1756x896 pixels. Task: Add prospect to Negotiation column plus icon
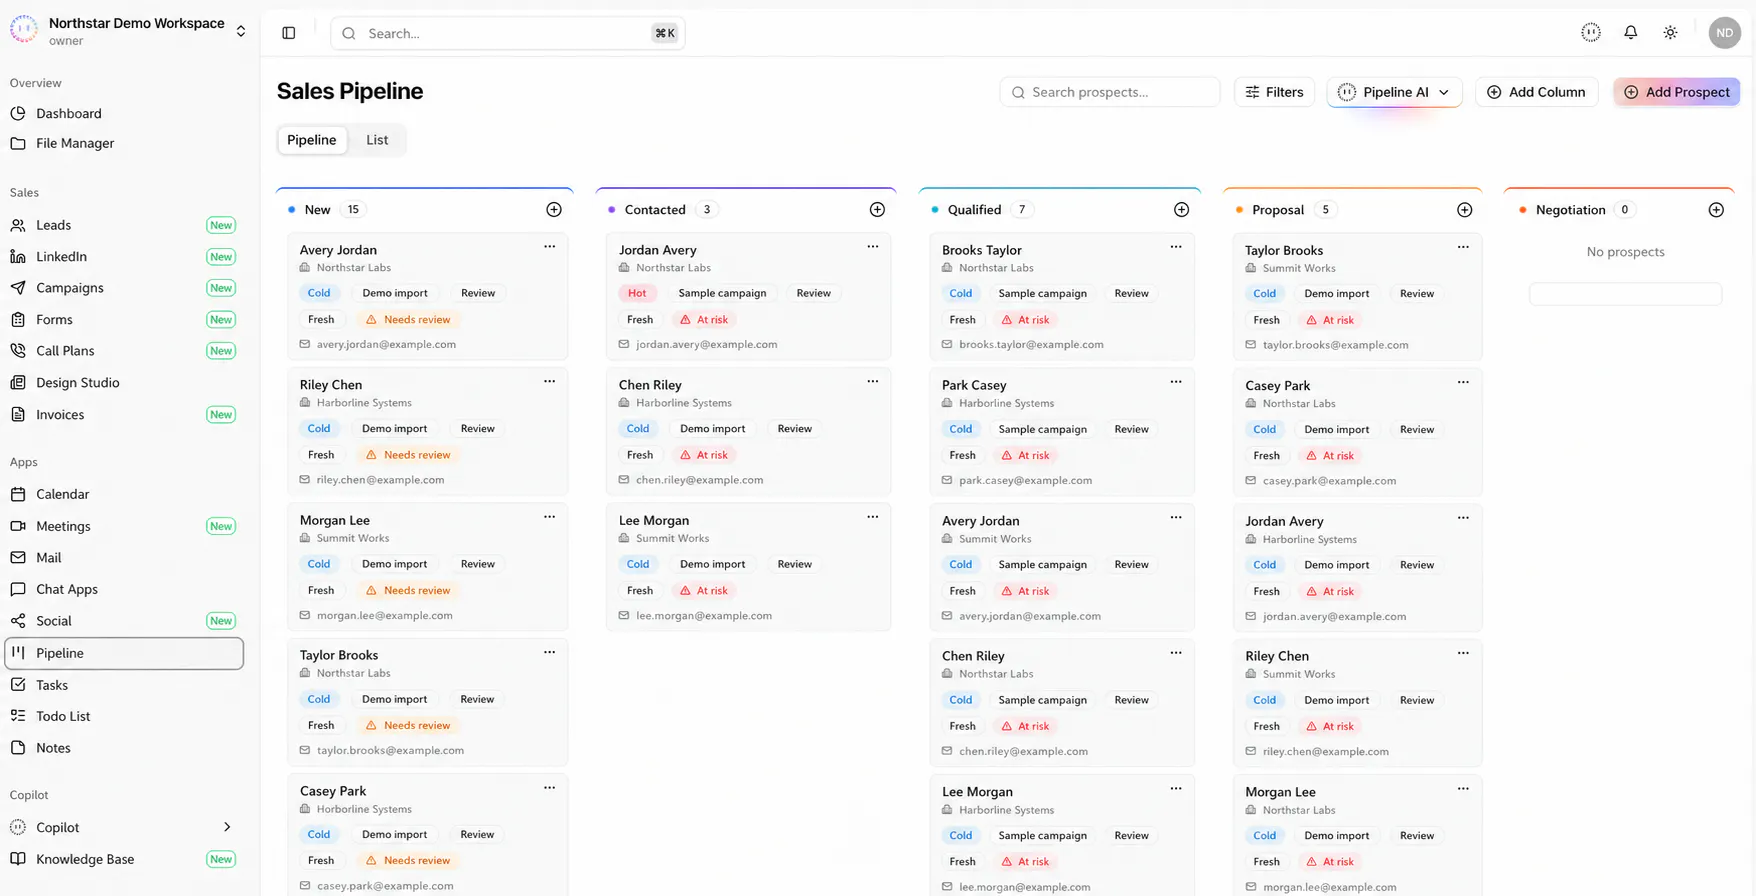pos(1716,210)
